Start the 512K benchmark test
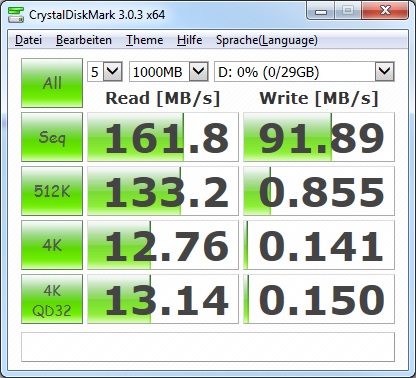 coord(52,191)
